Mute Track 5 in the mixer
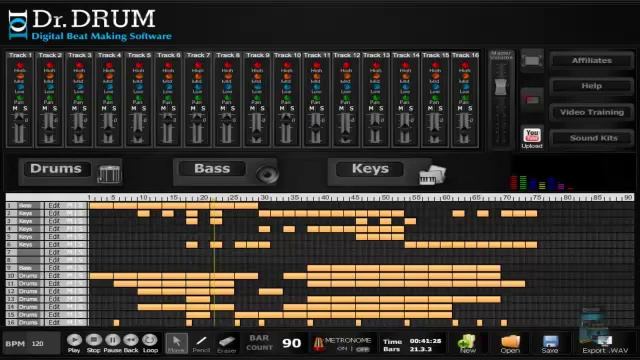Viewport: 640px width, 360px height. click(134, 109)
